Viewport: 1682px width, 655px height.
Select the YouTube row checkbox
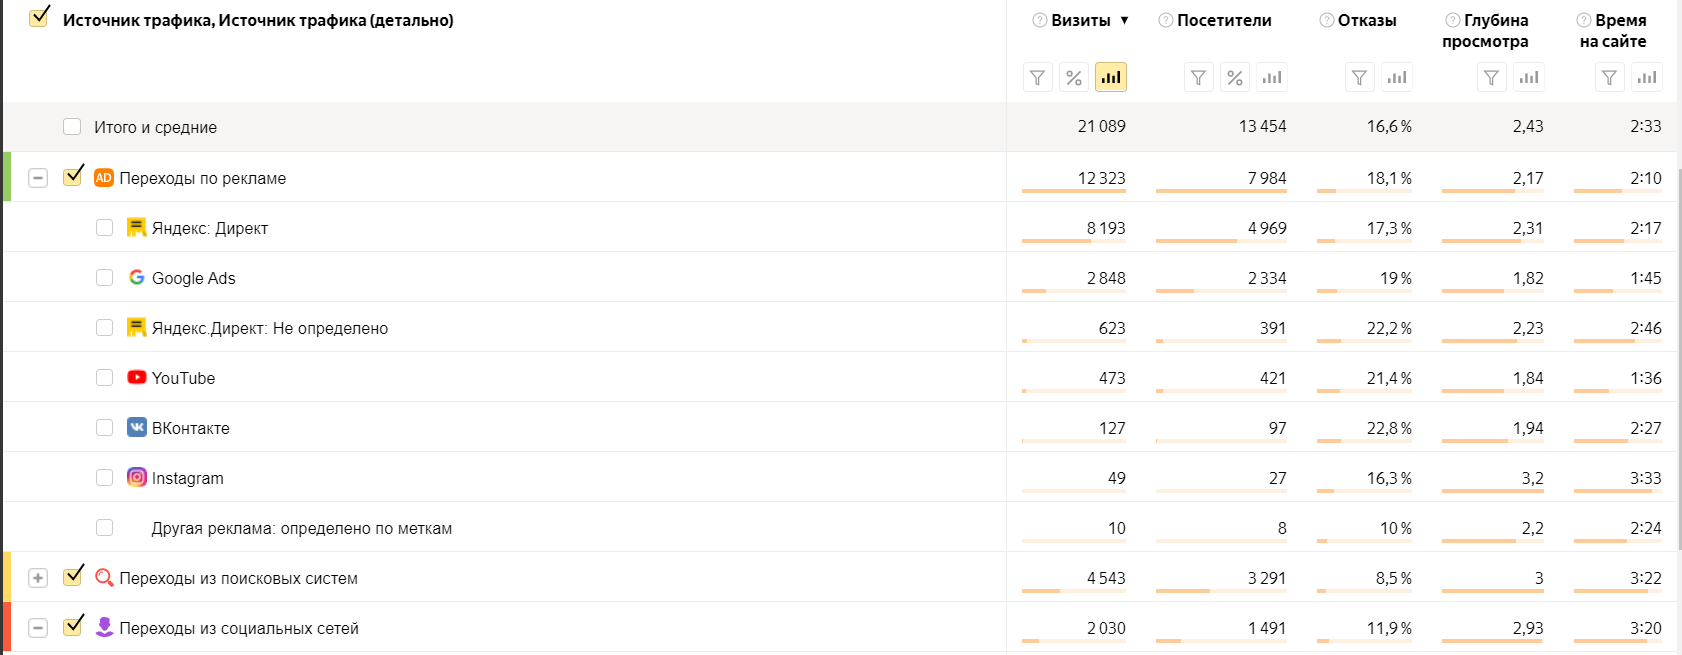(104, 378)
